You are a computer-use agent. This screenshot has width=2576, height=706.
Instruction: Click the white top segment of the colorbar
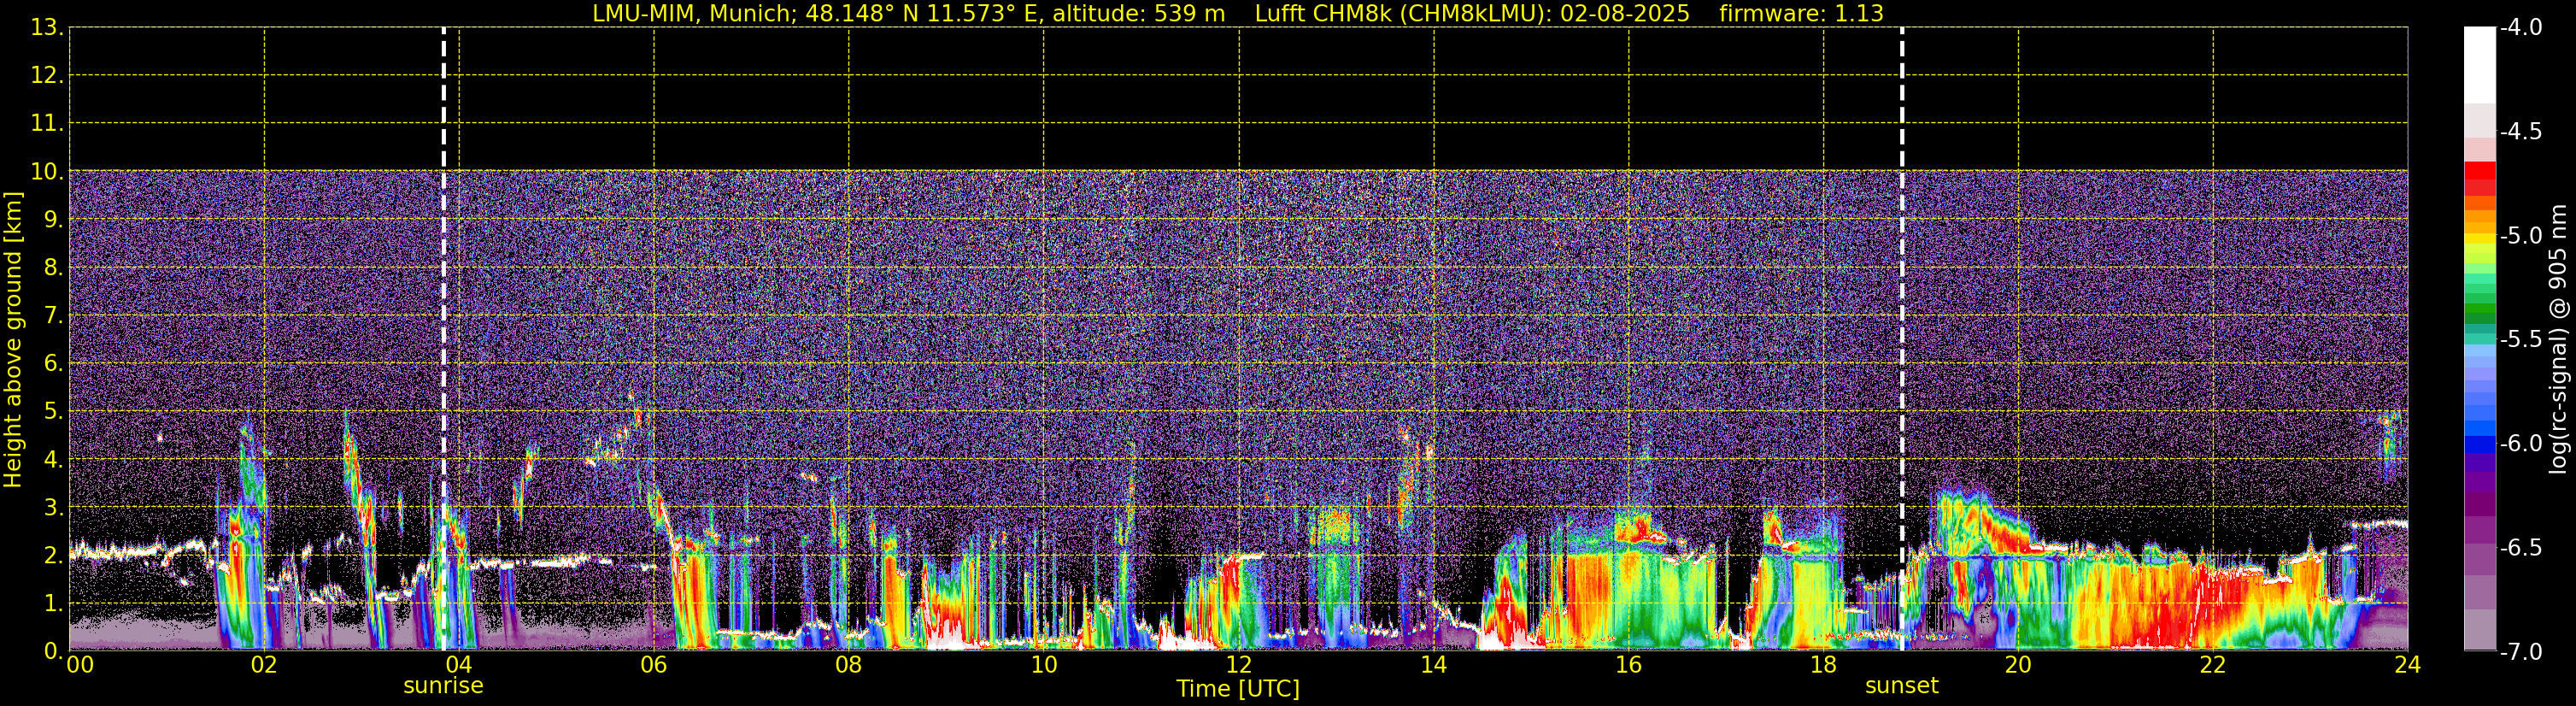pos(2480,65)
